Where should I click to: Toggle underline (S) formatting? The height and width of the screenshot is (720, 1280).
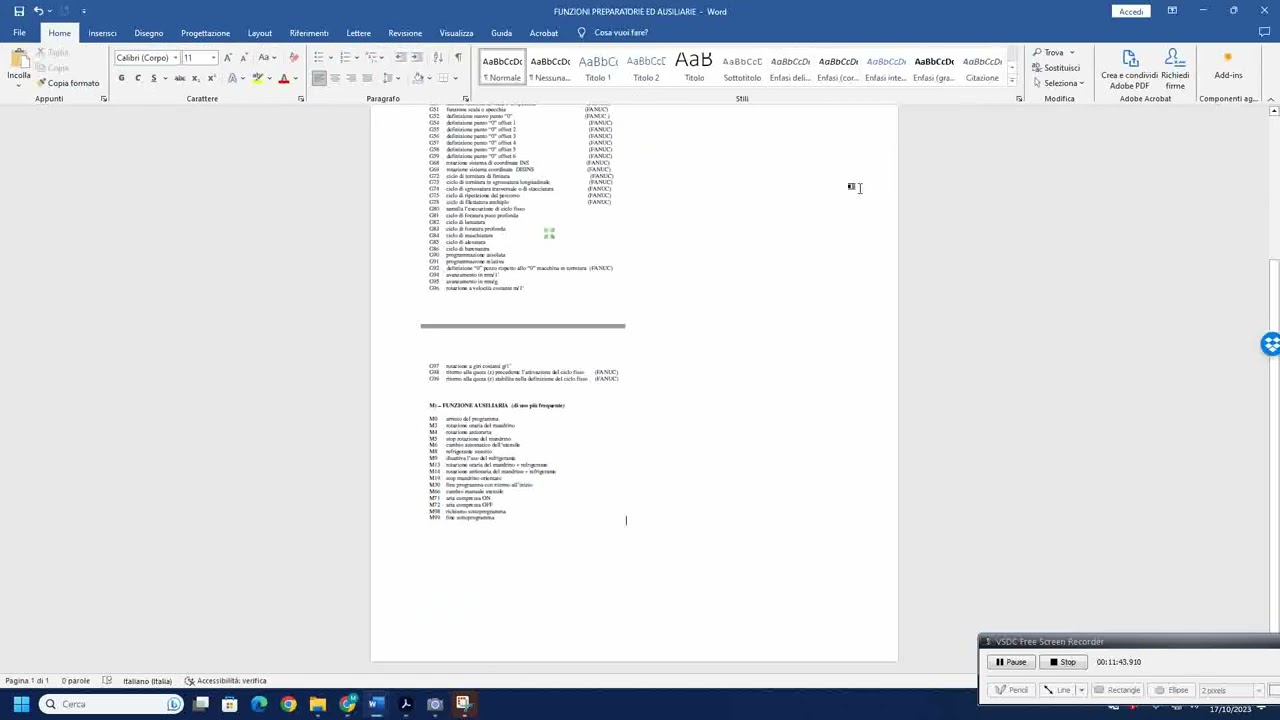153,78
